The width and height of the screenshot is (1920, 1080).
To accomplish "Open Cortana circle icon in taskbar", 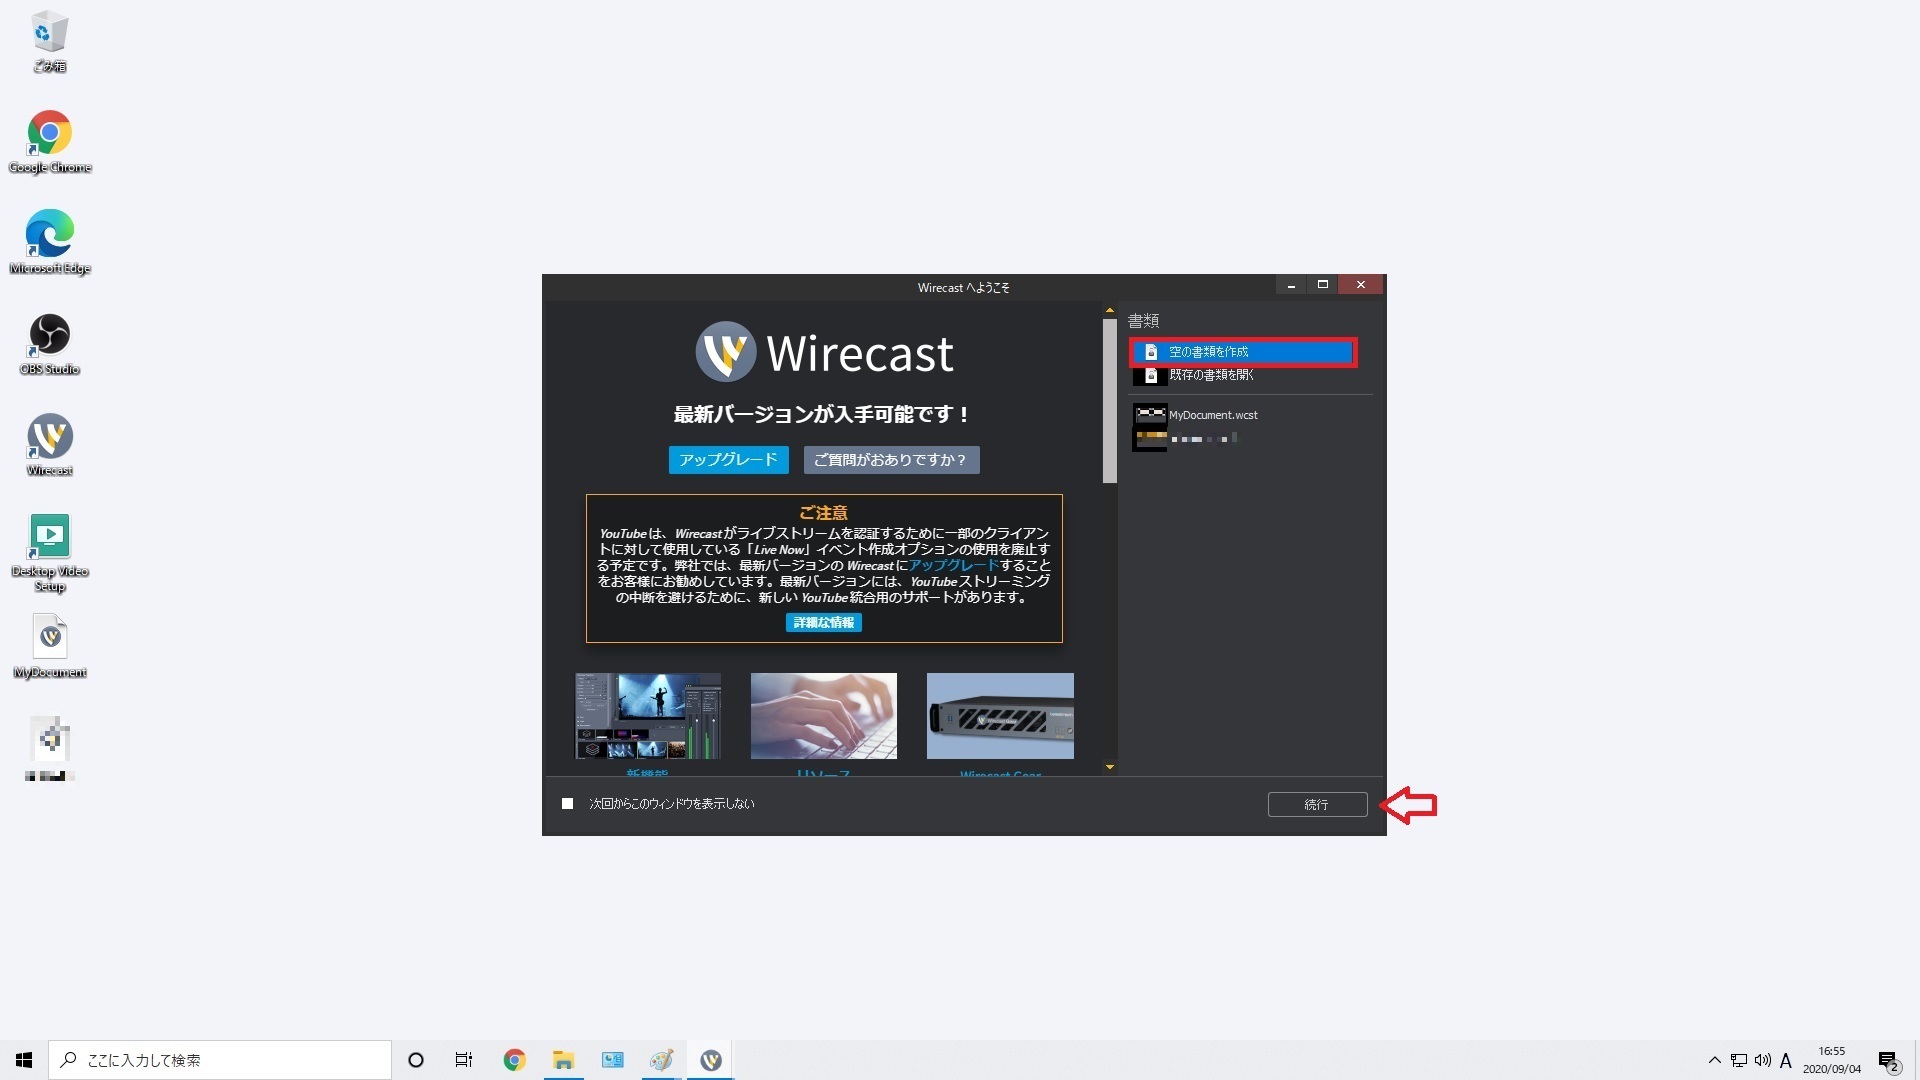I will [416, 1060].
